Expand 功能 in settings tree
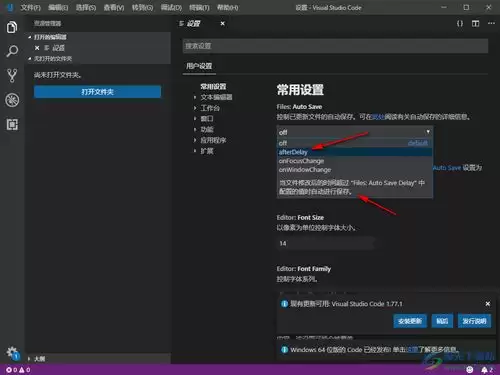The image size is (500, 375). point(207,129)
